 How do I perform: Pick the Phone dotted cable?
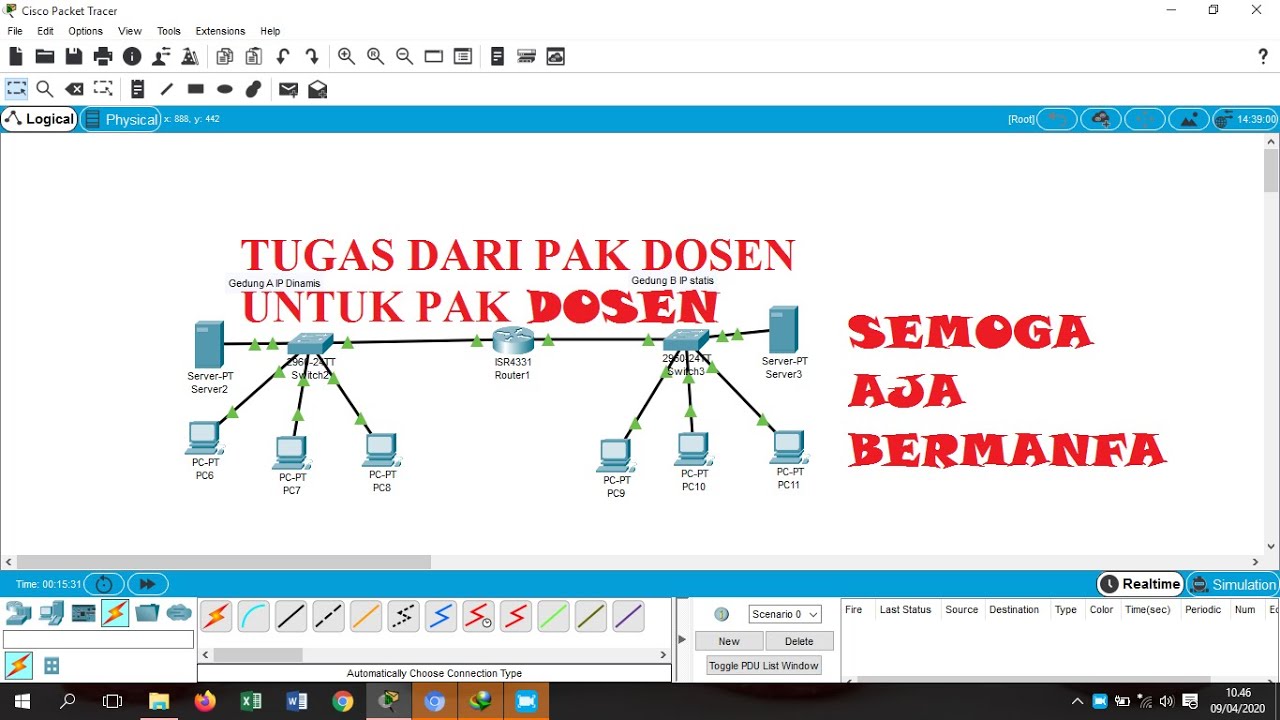click(403, 617)
